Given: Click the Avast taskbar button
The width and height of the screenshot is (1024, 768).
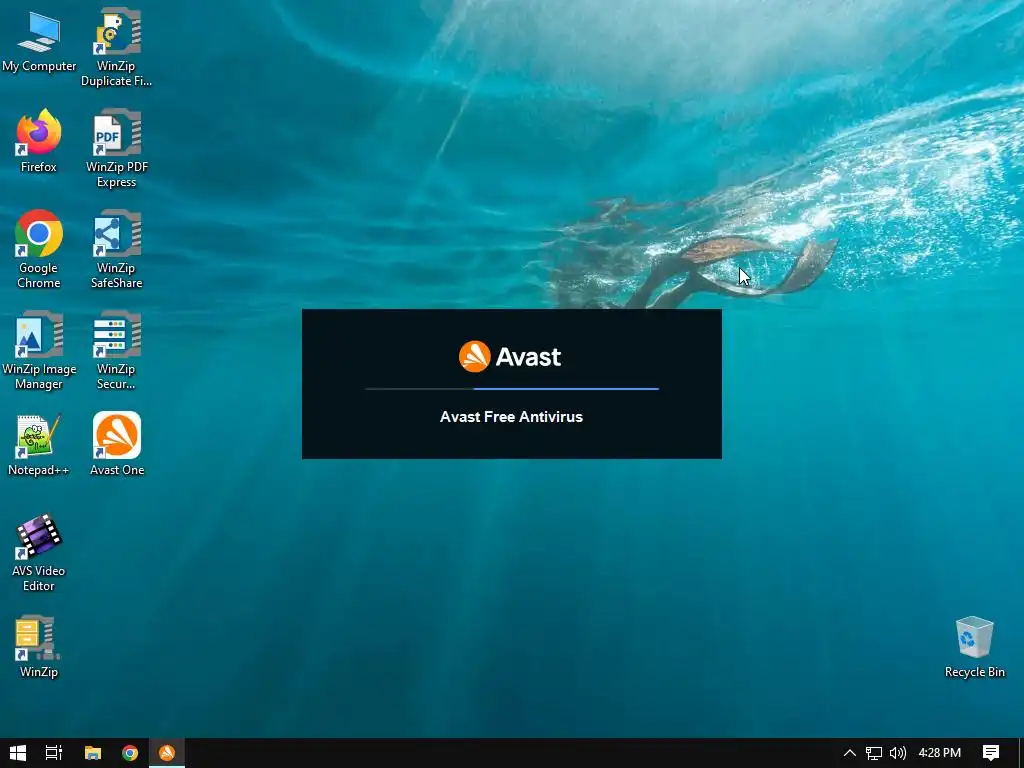Looking at the screenshot, I should (167, 753).
